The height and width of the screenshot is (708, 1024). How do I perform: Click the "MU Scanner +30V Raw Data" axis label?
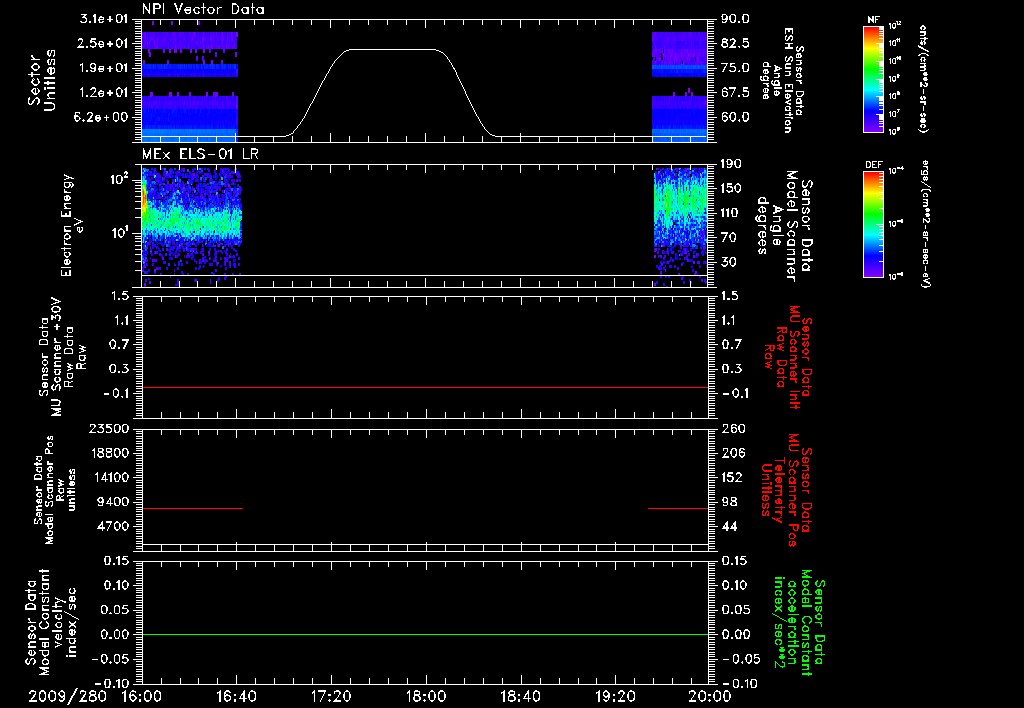pos(63,357)
